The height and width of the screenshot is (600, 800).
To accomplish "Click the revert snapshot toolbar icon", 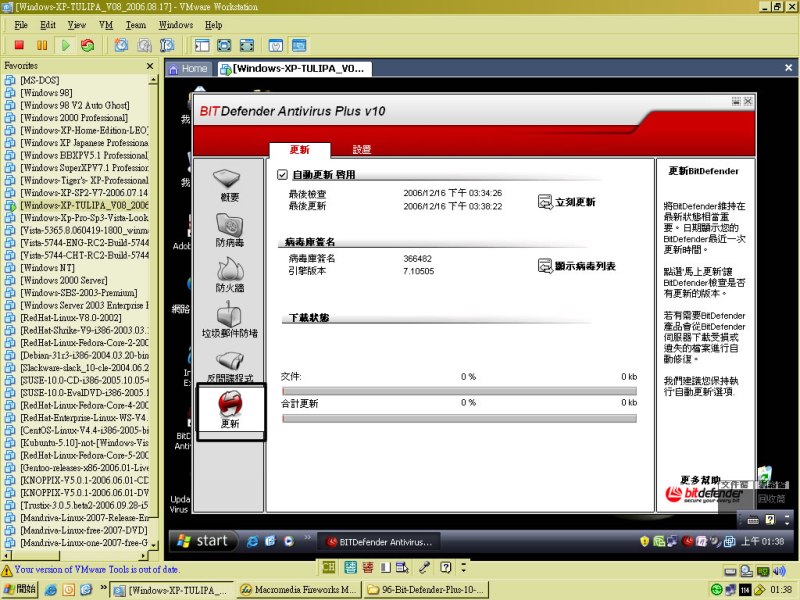I will coord(144,45).
